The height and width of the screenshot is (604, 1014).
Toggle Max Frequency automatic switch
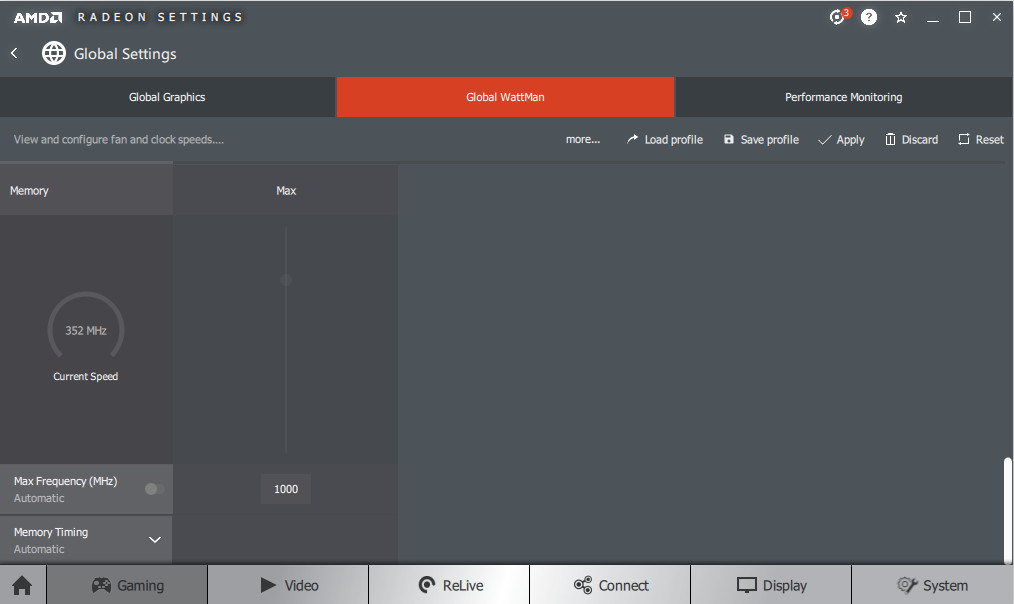[x=154, y=489]
